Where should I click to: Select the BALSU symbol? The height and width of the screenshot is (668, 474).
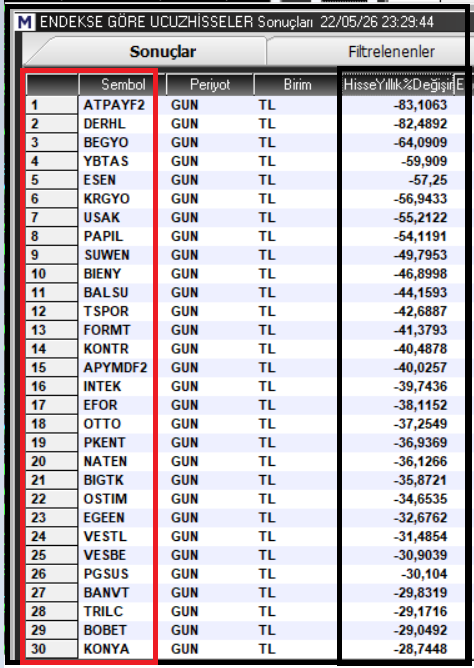pos(106,292)
